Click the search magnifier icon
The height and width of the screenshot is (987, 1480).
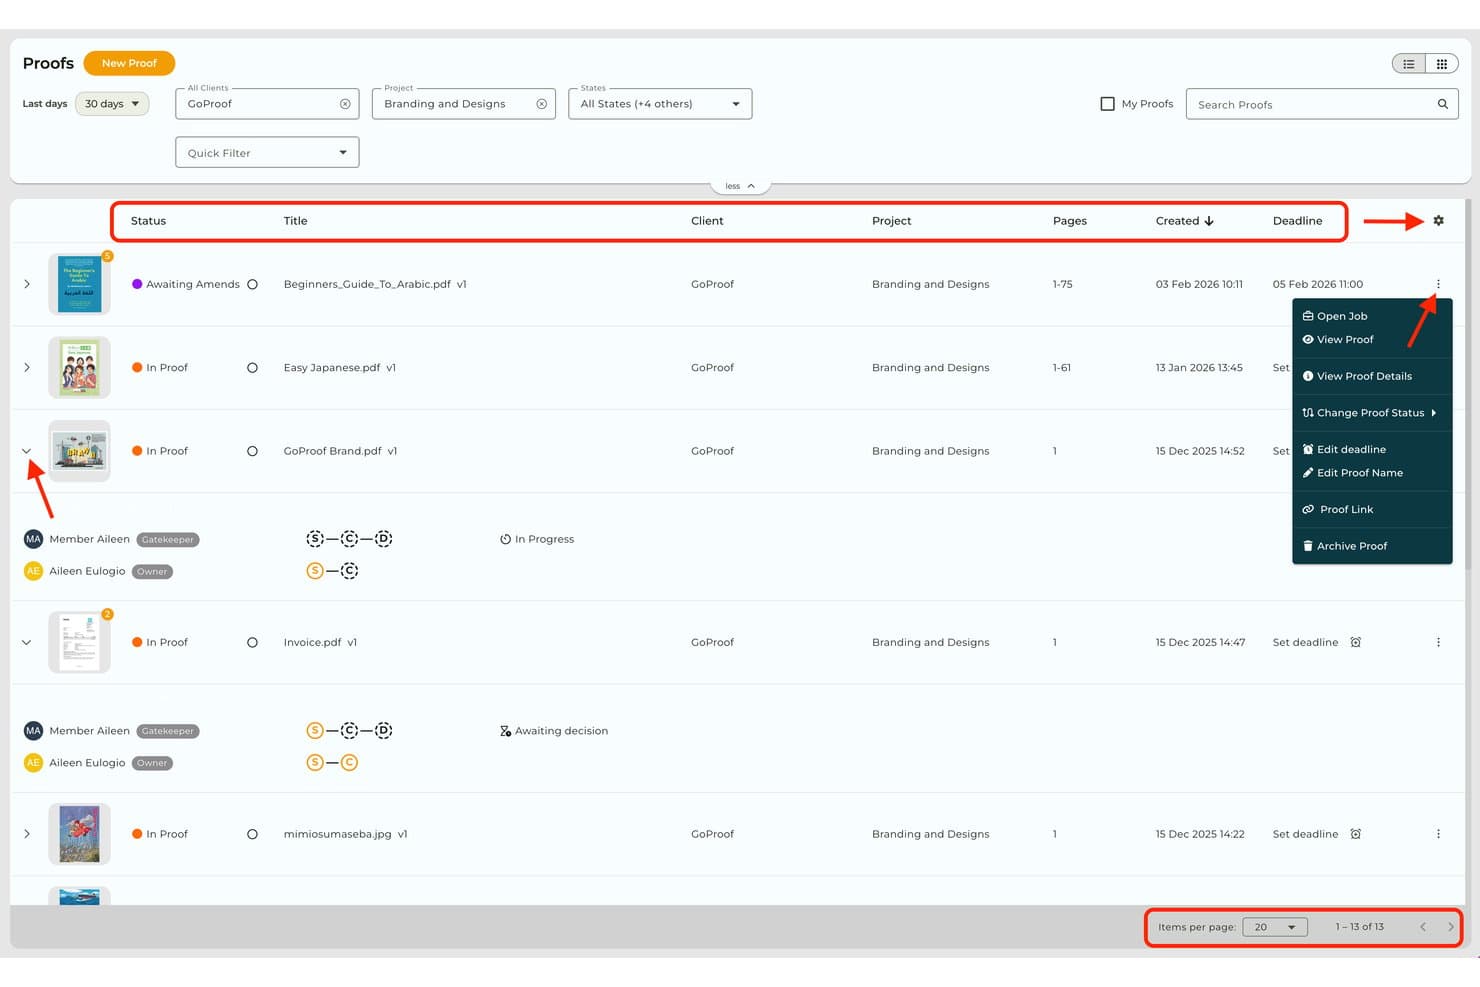[1442, 104]
